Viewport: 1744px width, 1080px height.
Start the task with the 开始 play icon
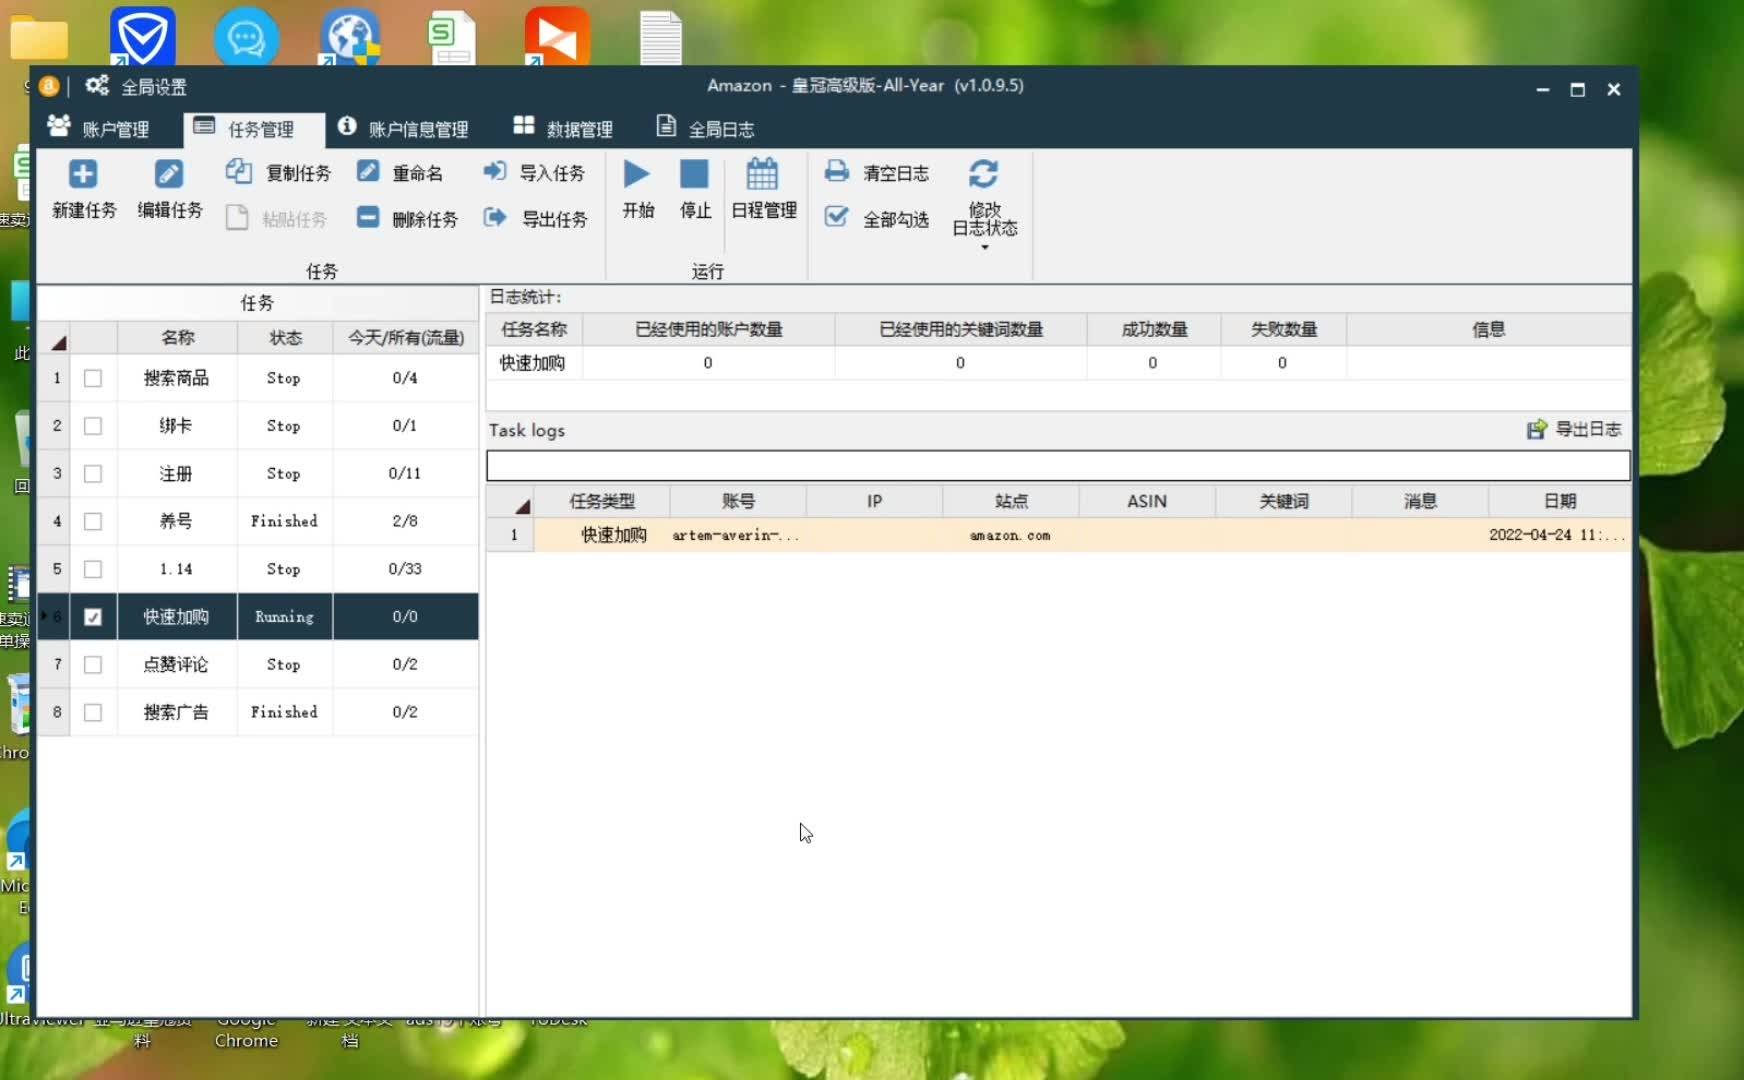(x=637, y=174)
